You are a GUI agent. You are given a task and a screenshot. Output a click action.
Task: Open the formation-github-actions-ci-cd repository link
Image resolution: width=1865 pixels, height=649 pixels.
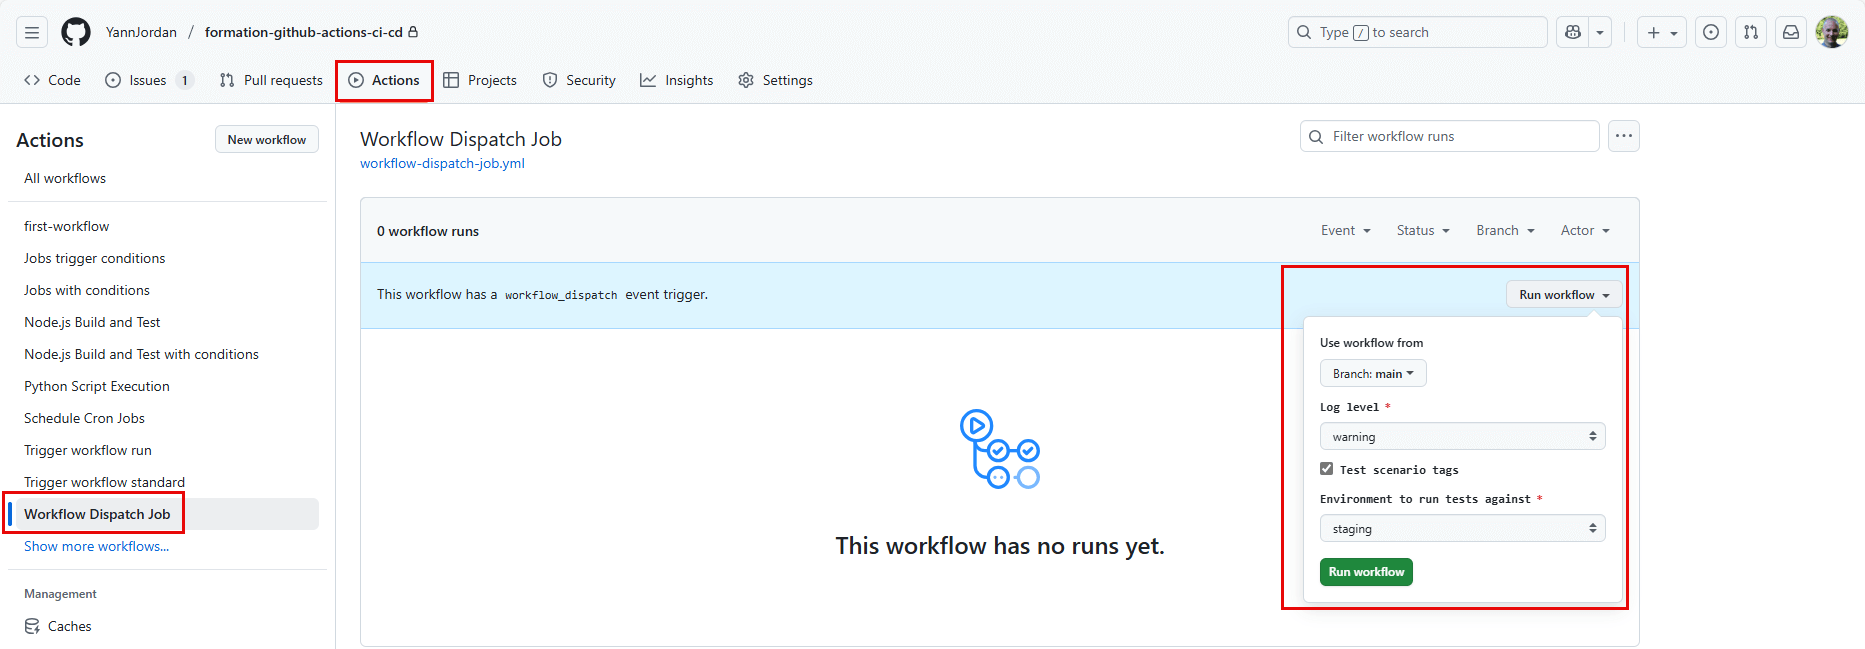click(304, 32)
